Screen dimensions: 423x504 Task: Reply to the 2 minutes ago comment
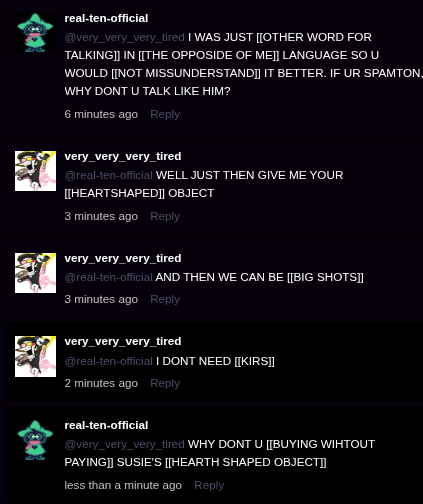(165, 383)
